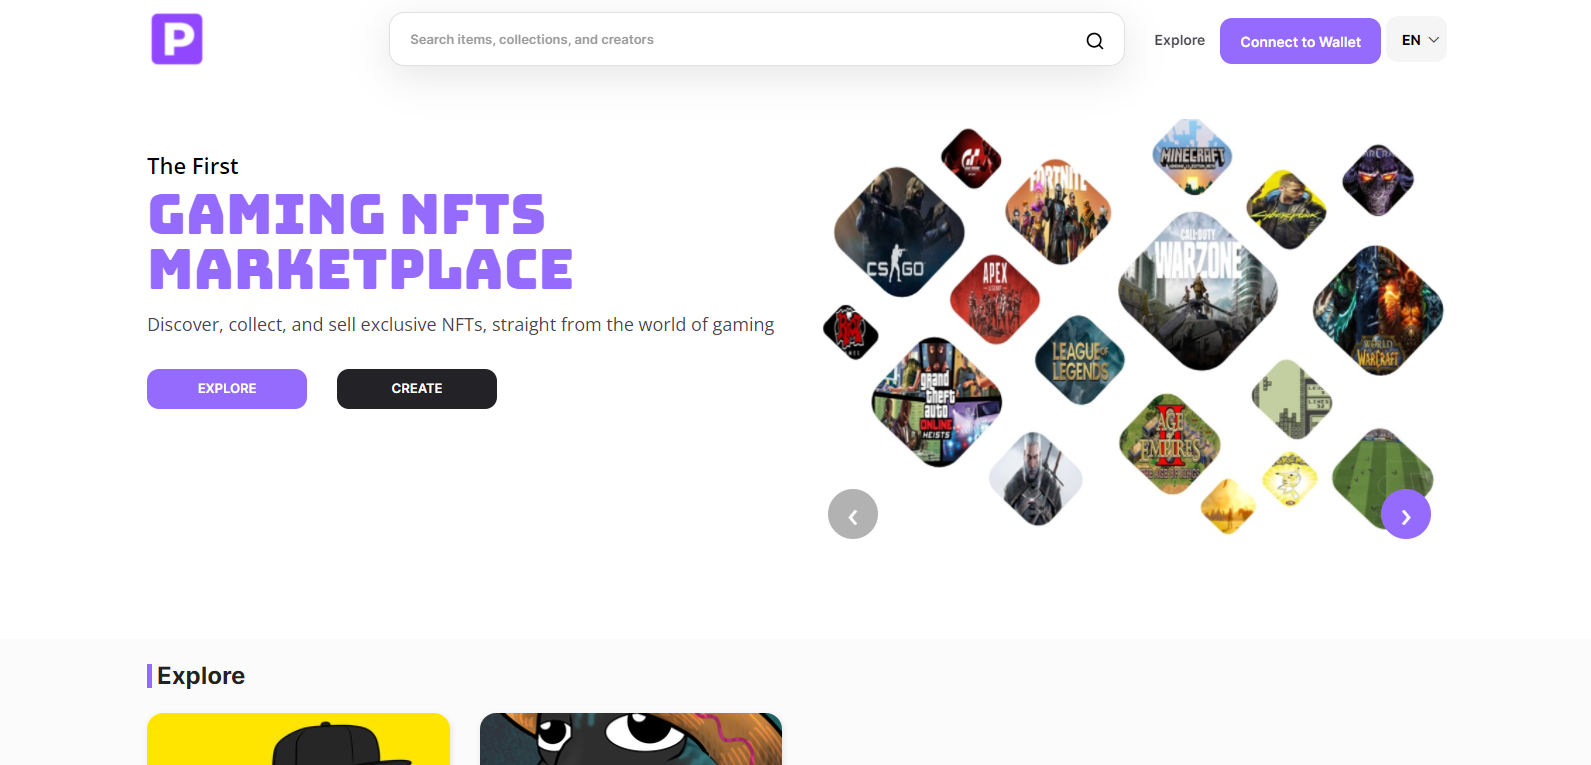The height and width of the screenshot is (765, 1591).
Task: Click the black CREATE button
Action: pyautogui.click(x=417, y=389)
